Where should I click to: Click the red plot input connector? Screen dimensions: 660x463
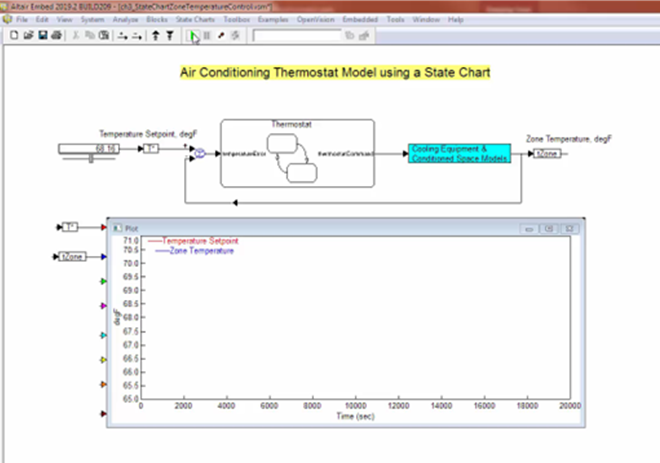click(x=104, y=227)
